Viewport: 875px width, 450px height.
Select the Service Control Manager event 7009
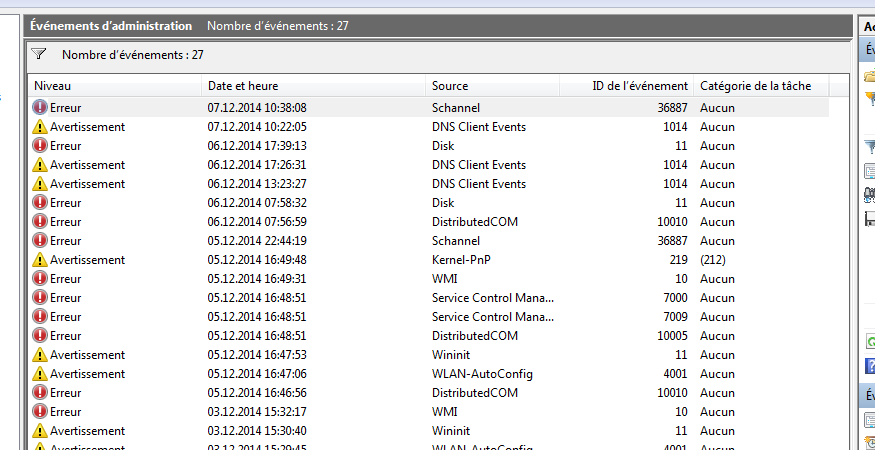point(492,317)
